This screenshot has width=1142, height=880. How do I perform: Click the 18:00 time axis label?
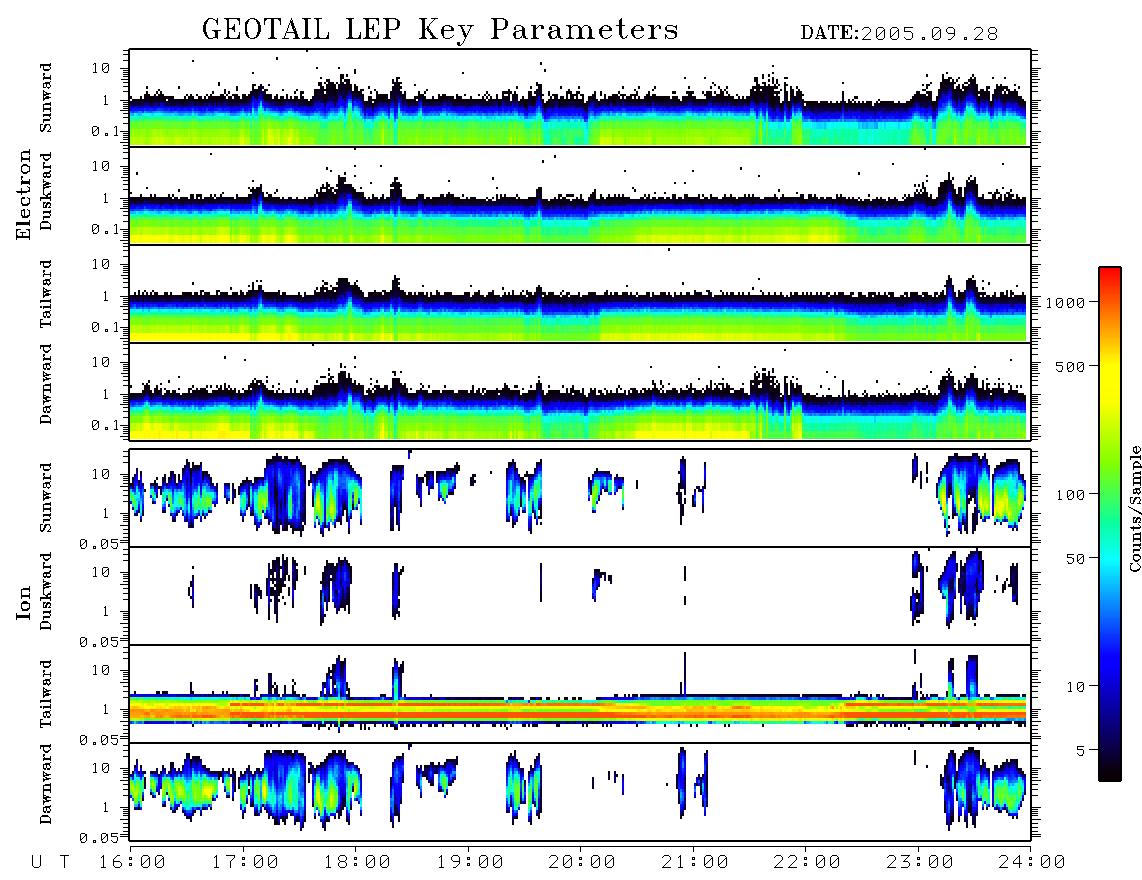tap(358, 862)
